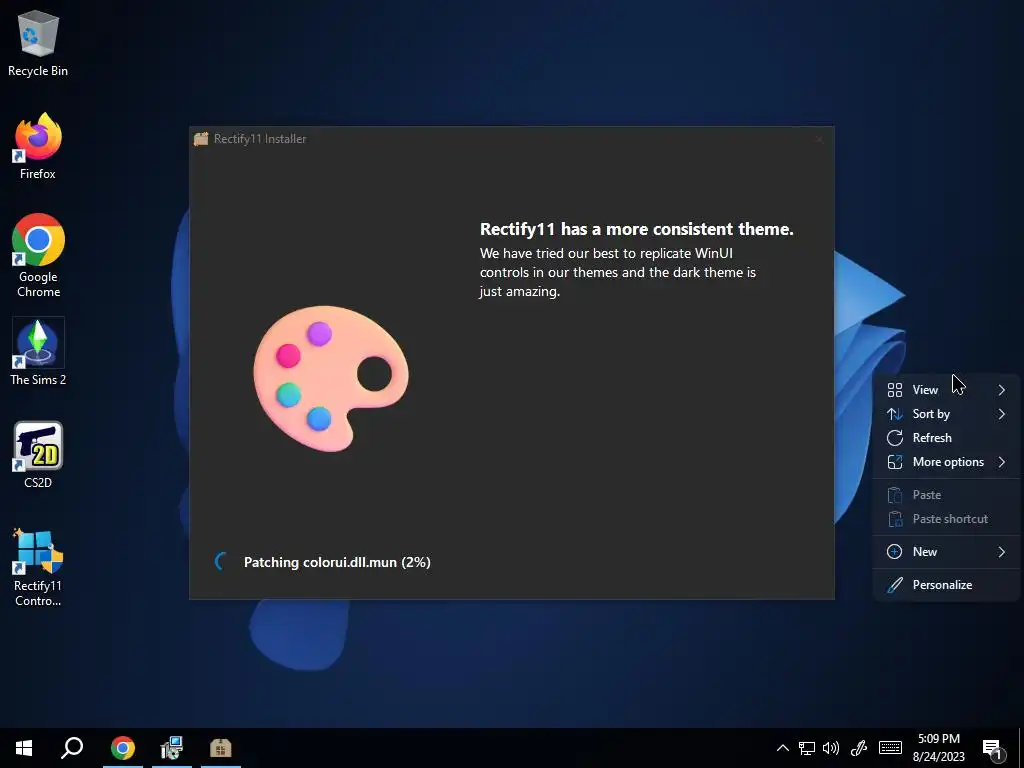Viewport: 1024px width, 768px height.
Task: Expand the More options submenu chevron
Action: pos(1001,462)
